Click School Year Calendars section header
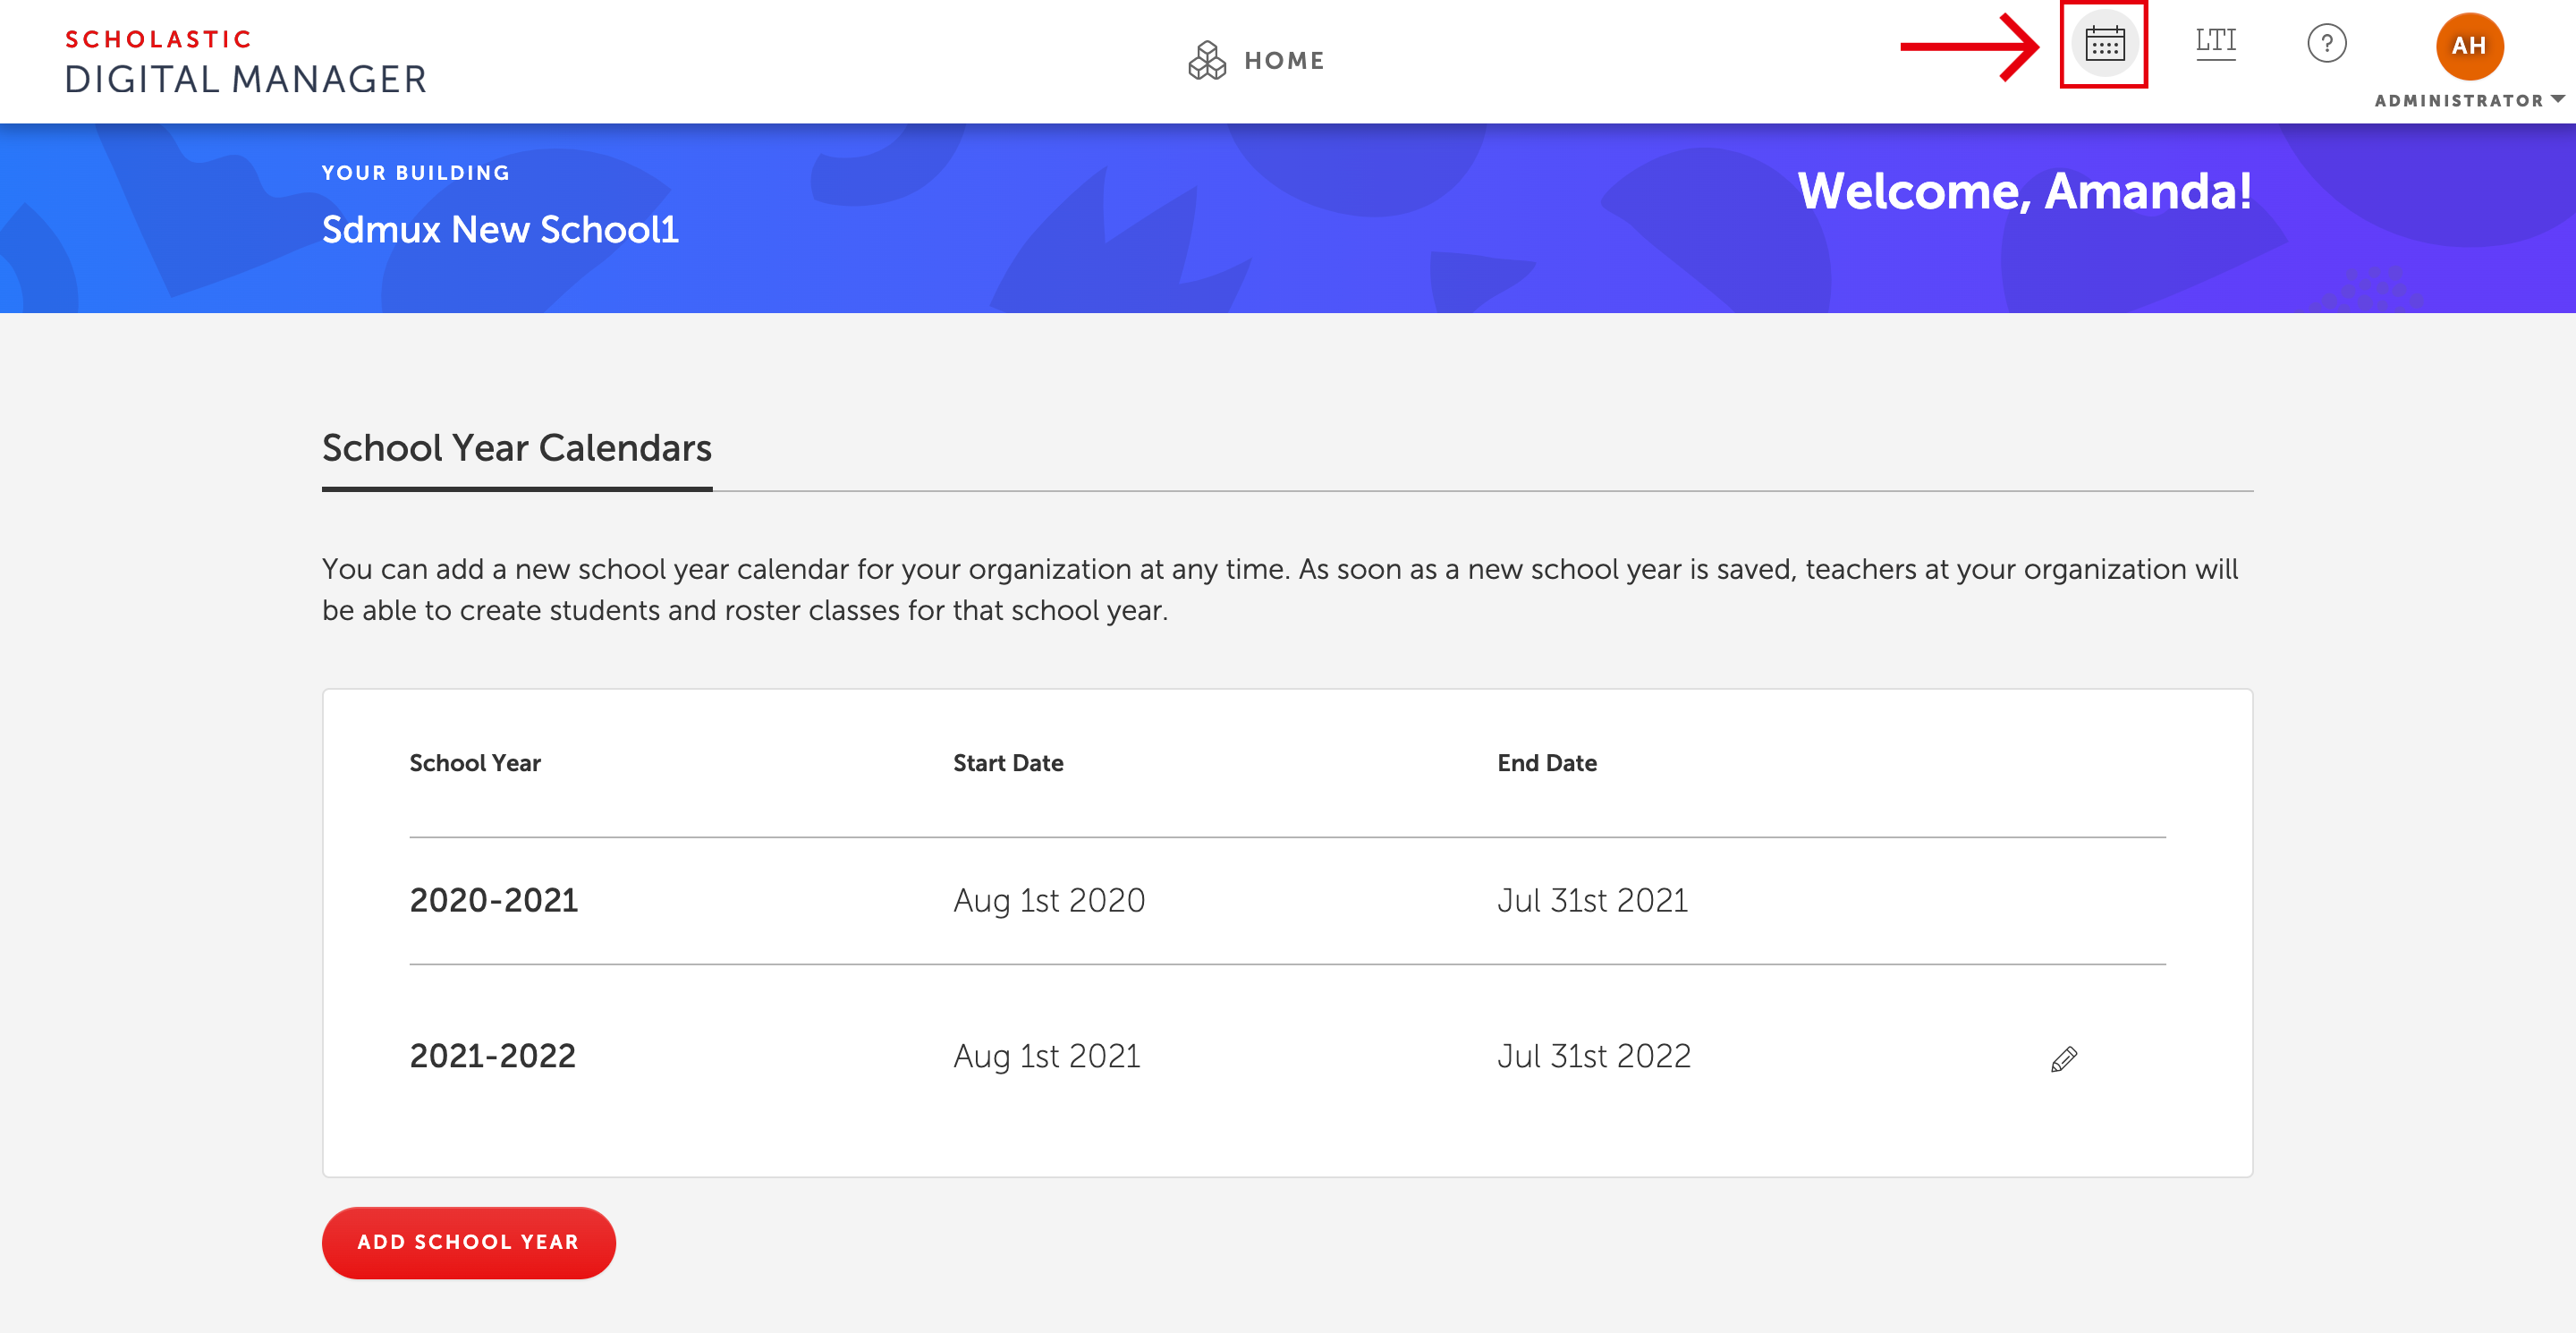This screenshot has height=1333, width=2576. 517,447
